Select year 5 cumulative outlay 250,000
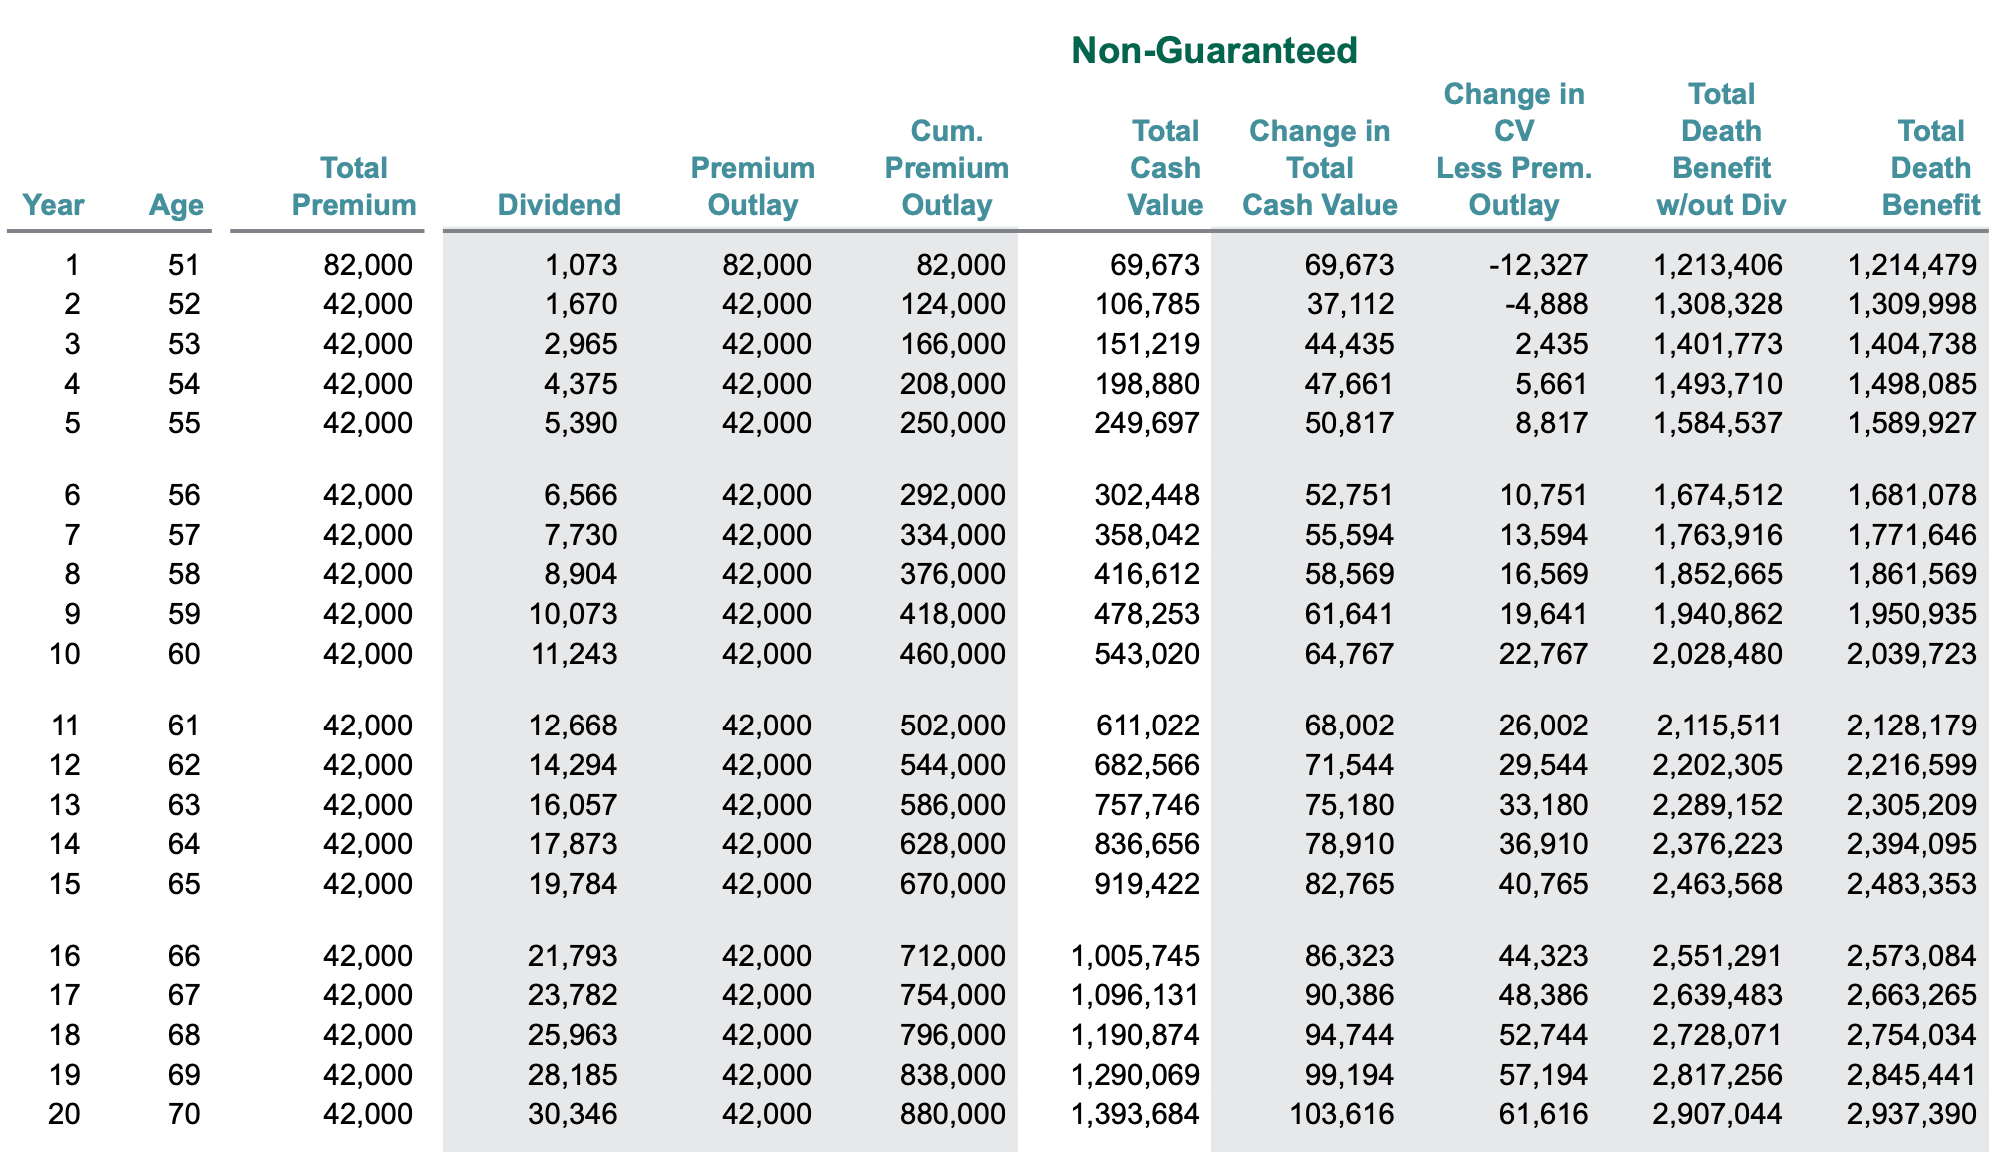This screenshot has height=1152, width=2012. (952, 422)
